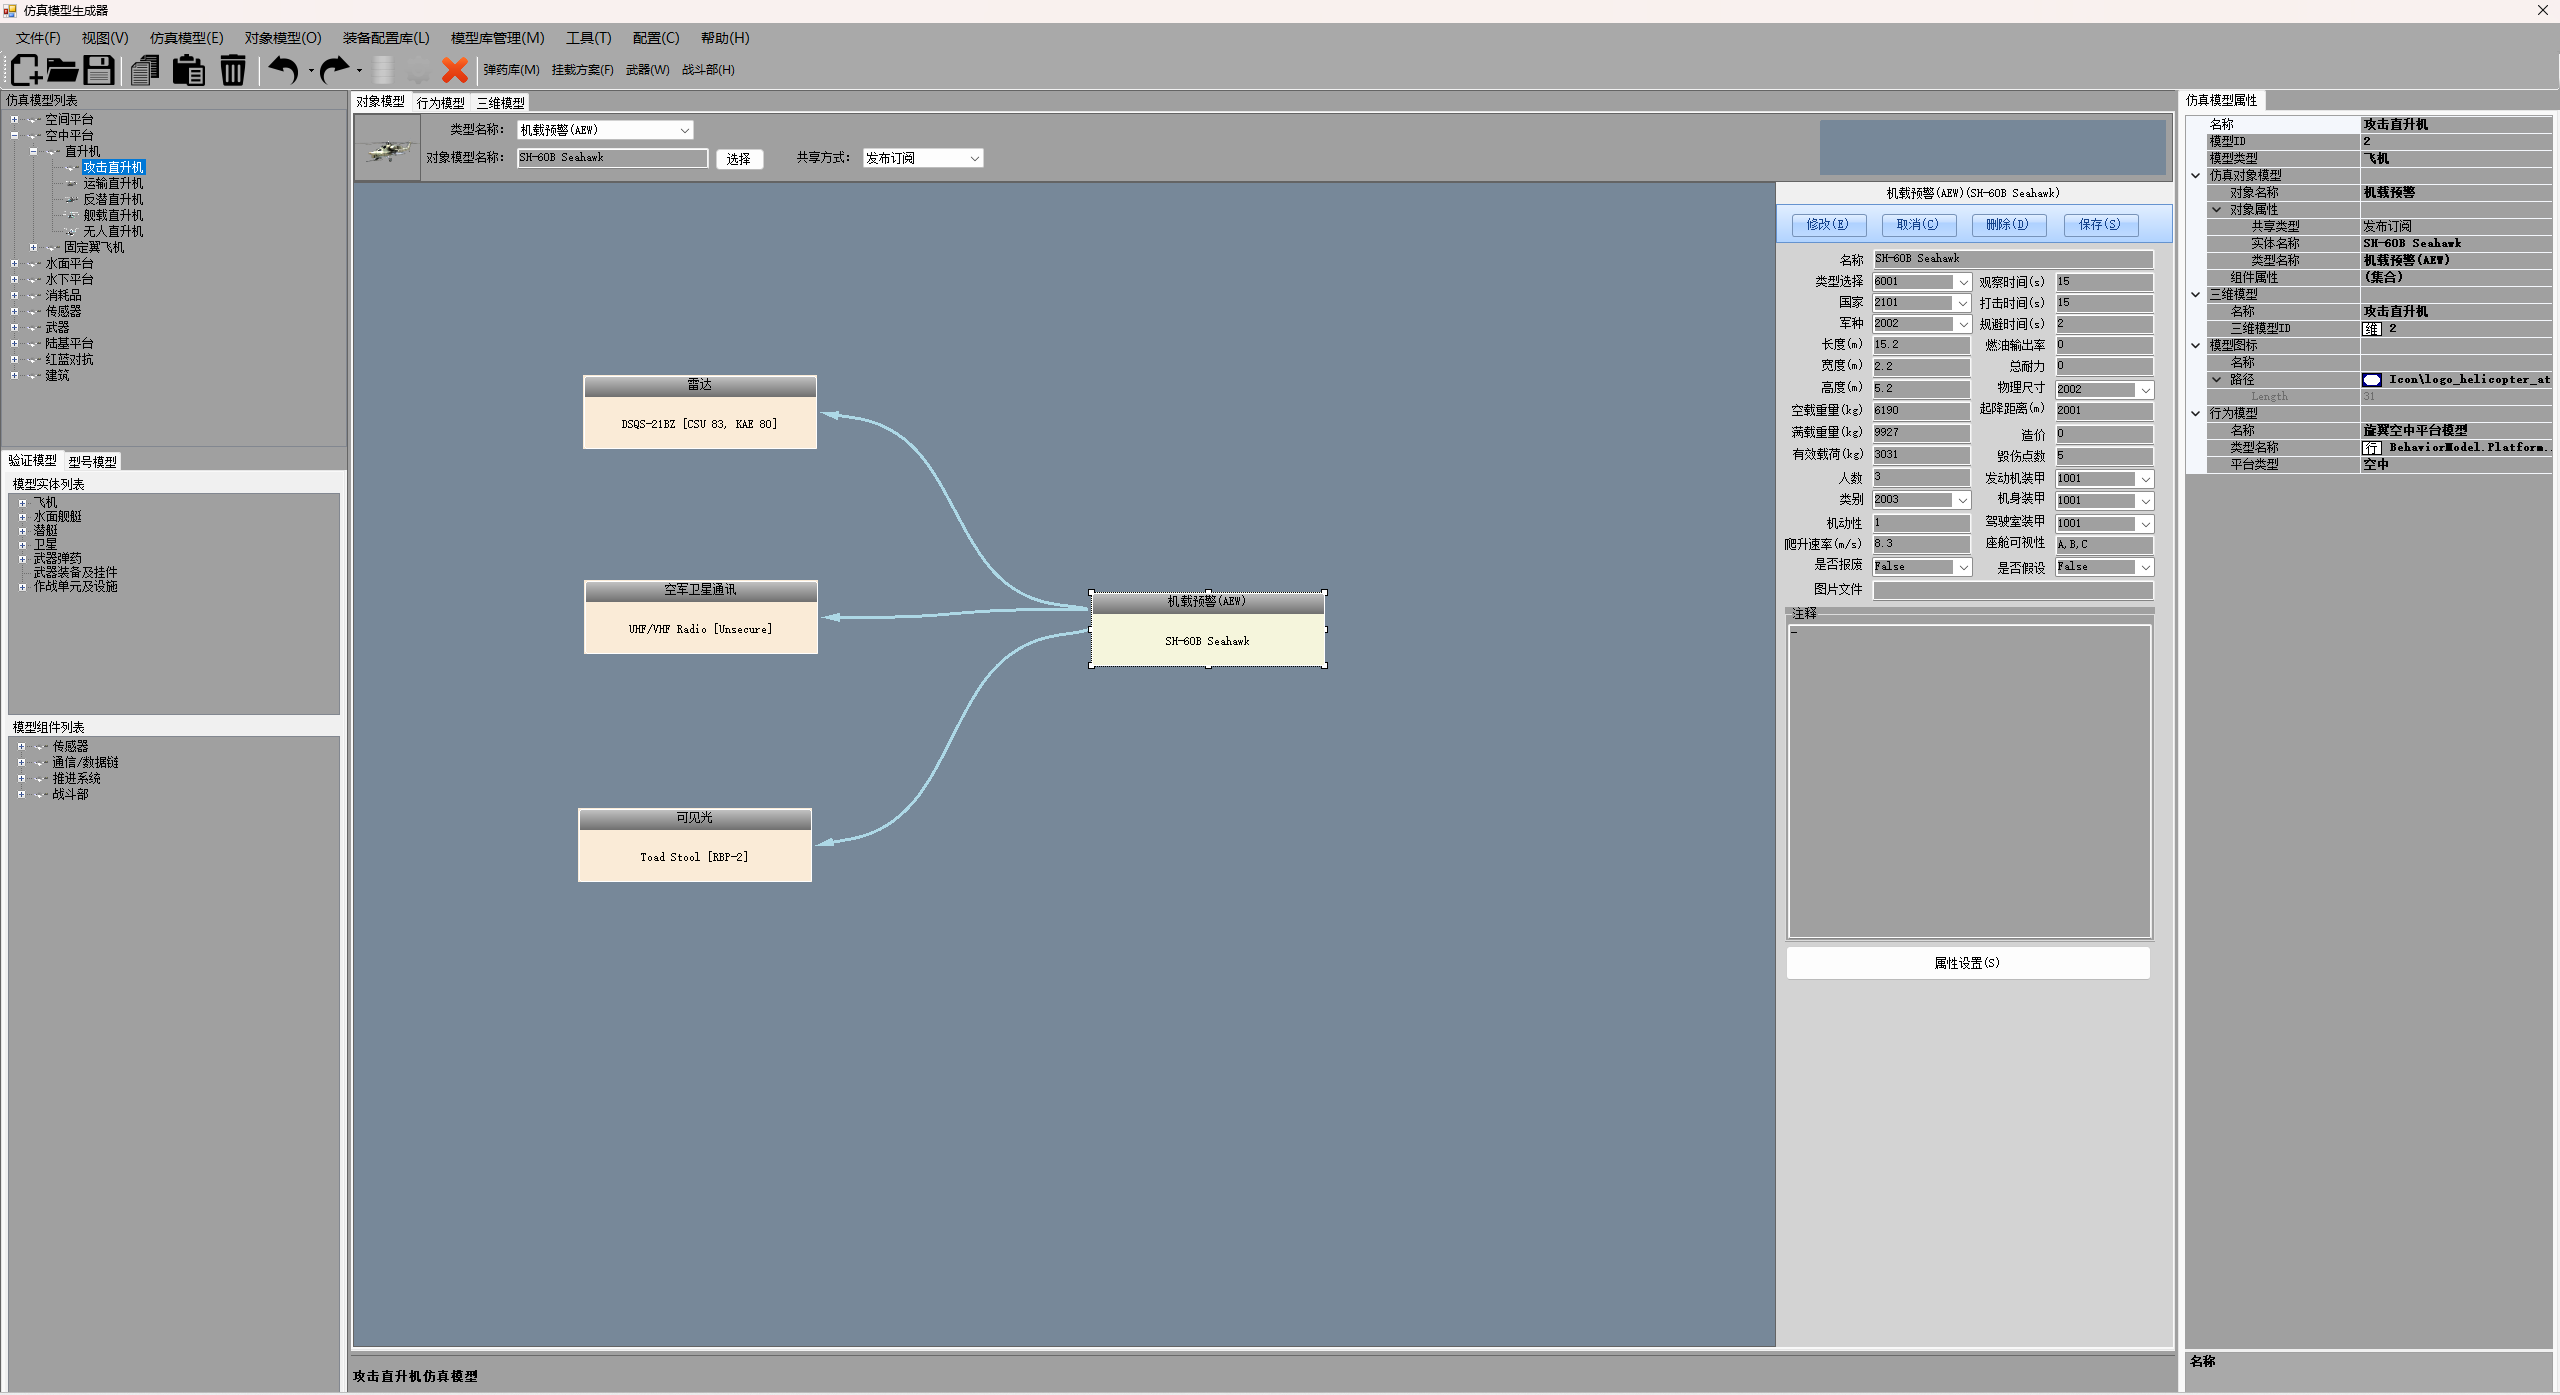Select the 验证模型 tab
This screenshot has width=2560, height=1395.
coord(33,460)
